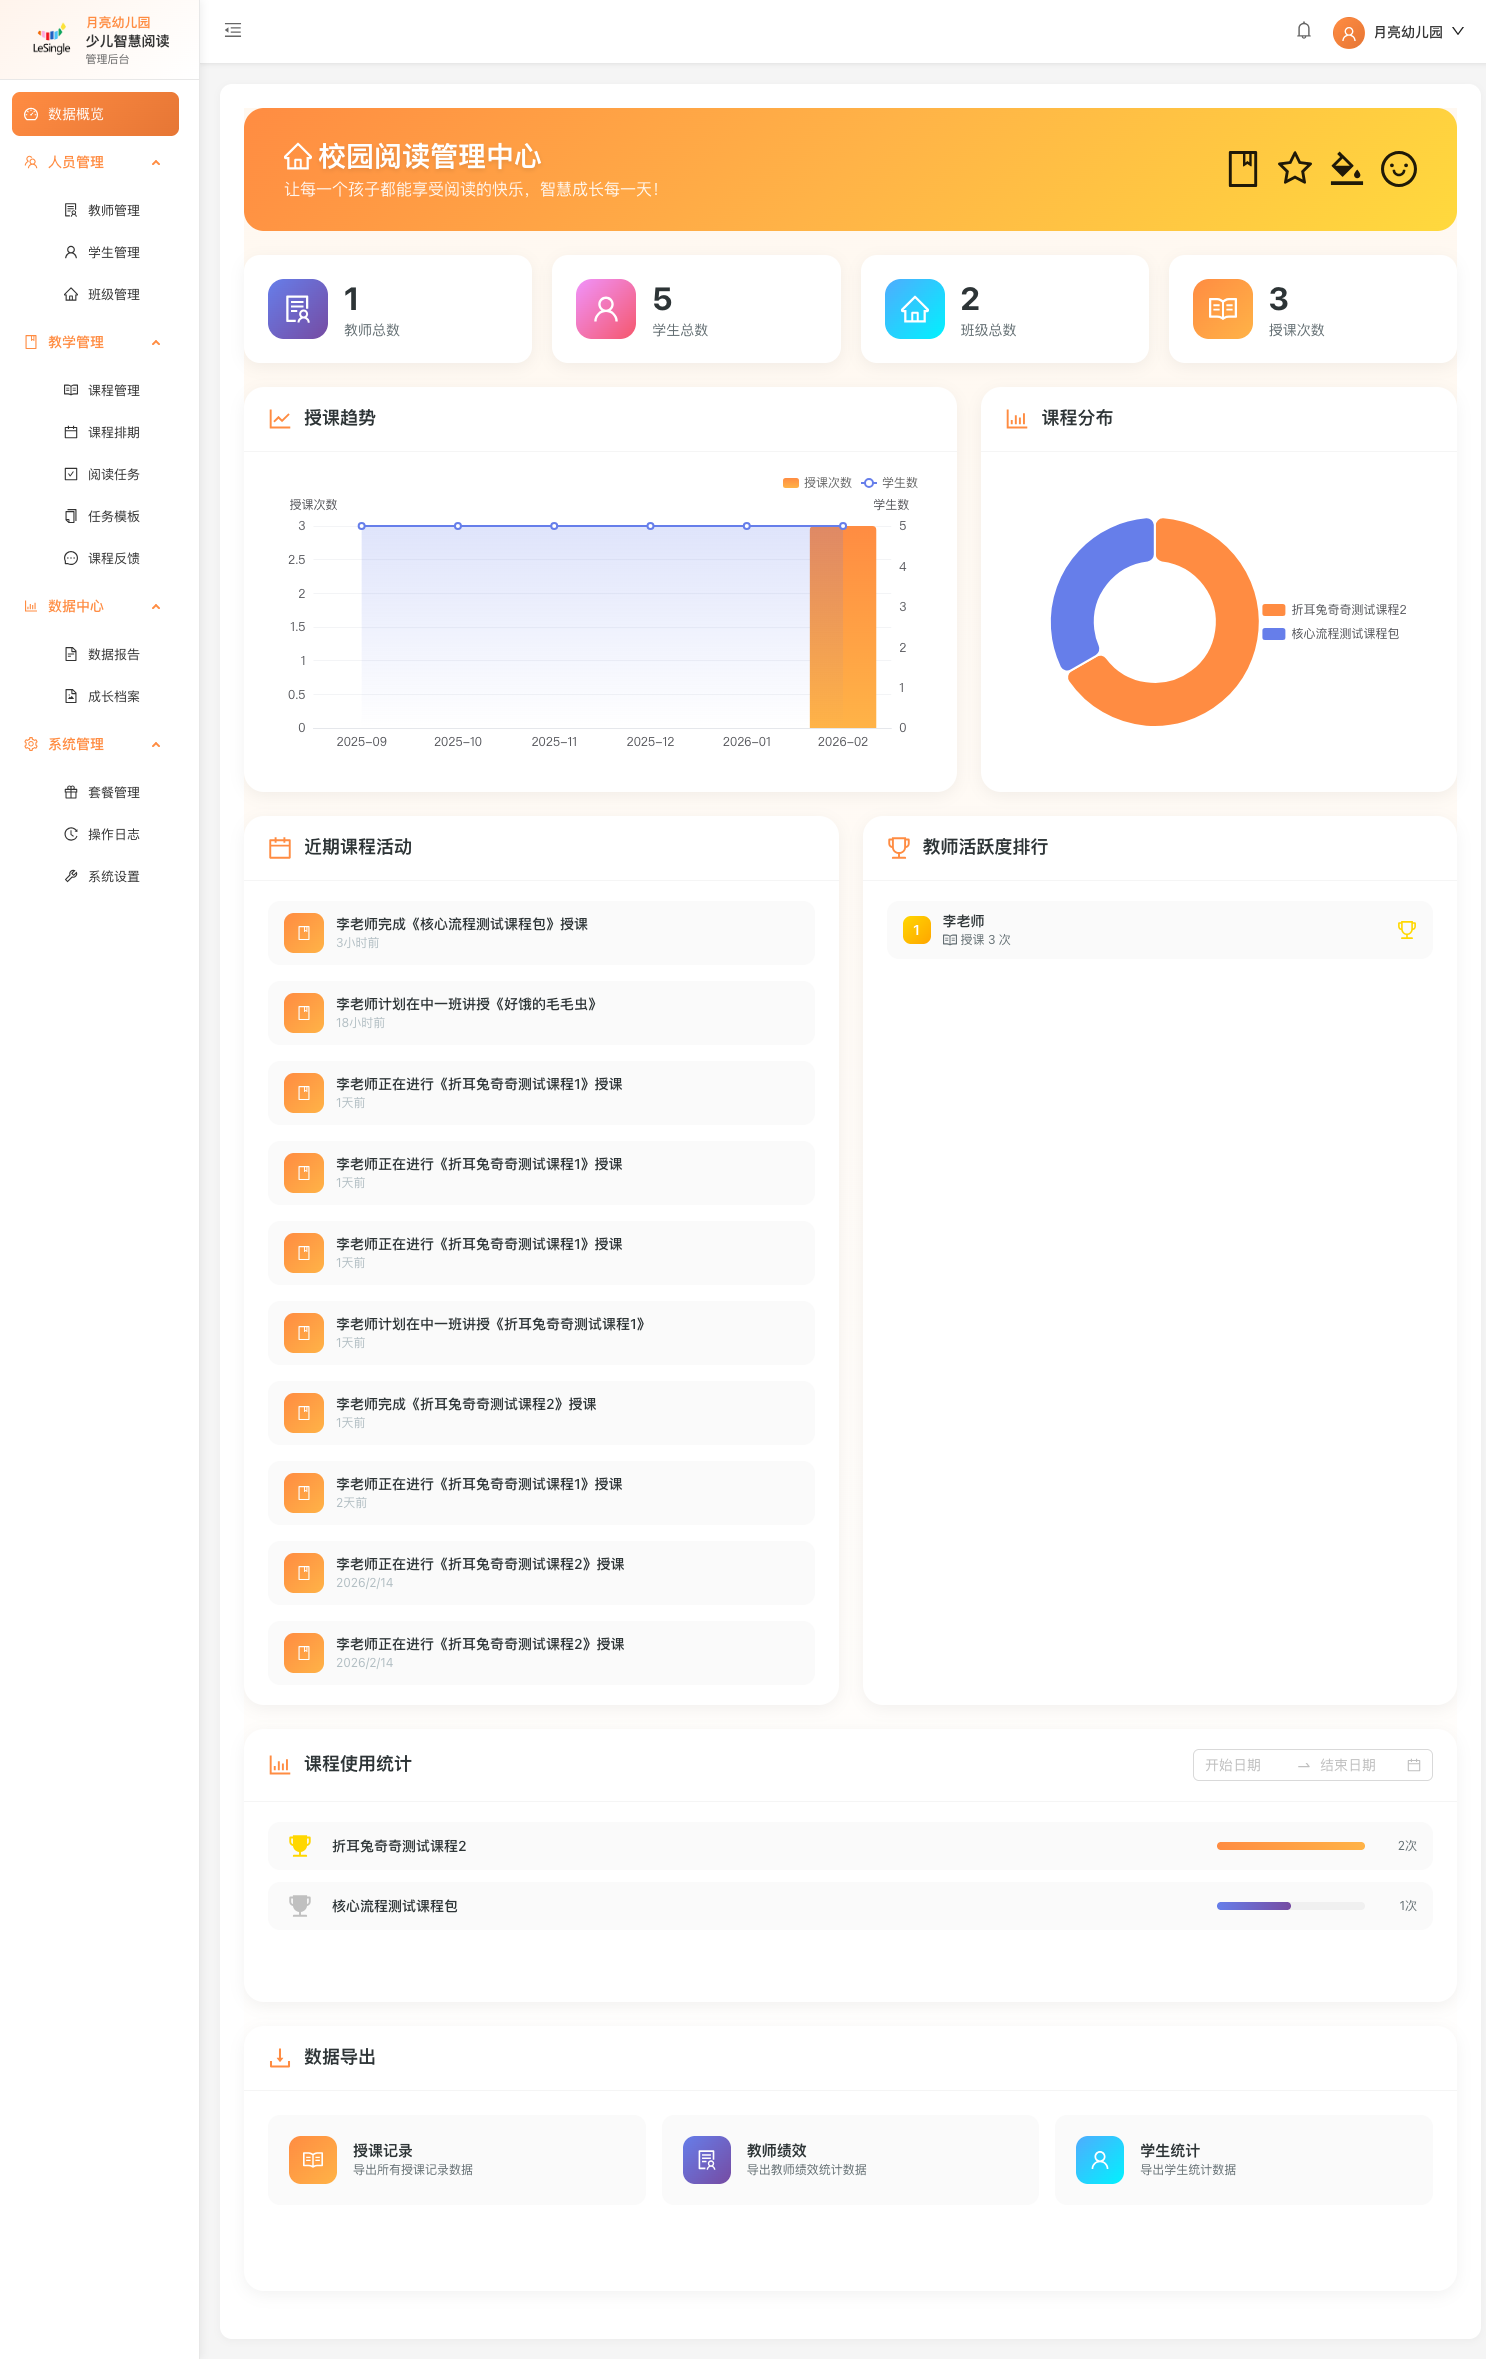Viewport: 1486px width, 2359px height.
Task: Open 课程排期 in the sidebar
Action: pyautogui.click(x=113, y=433)
